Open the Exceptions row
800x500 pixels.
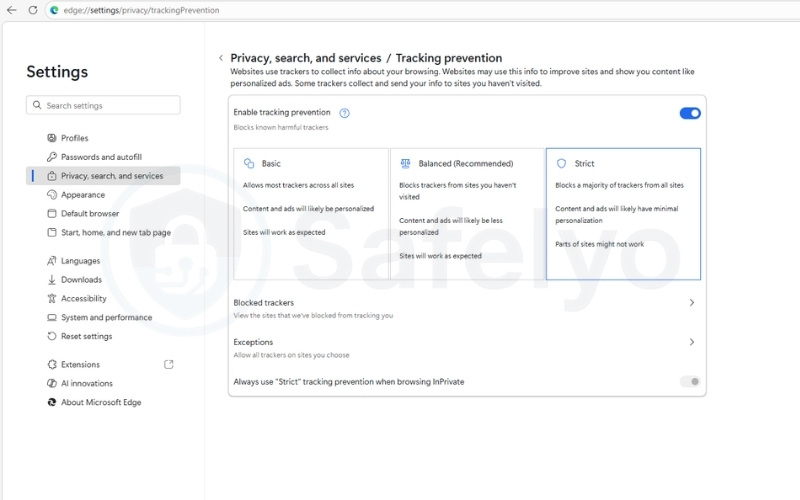467,348
